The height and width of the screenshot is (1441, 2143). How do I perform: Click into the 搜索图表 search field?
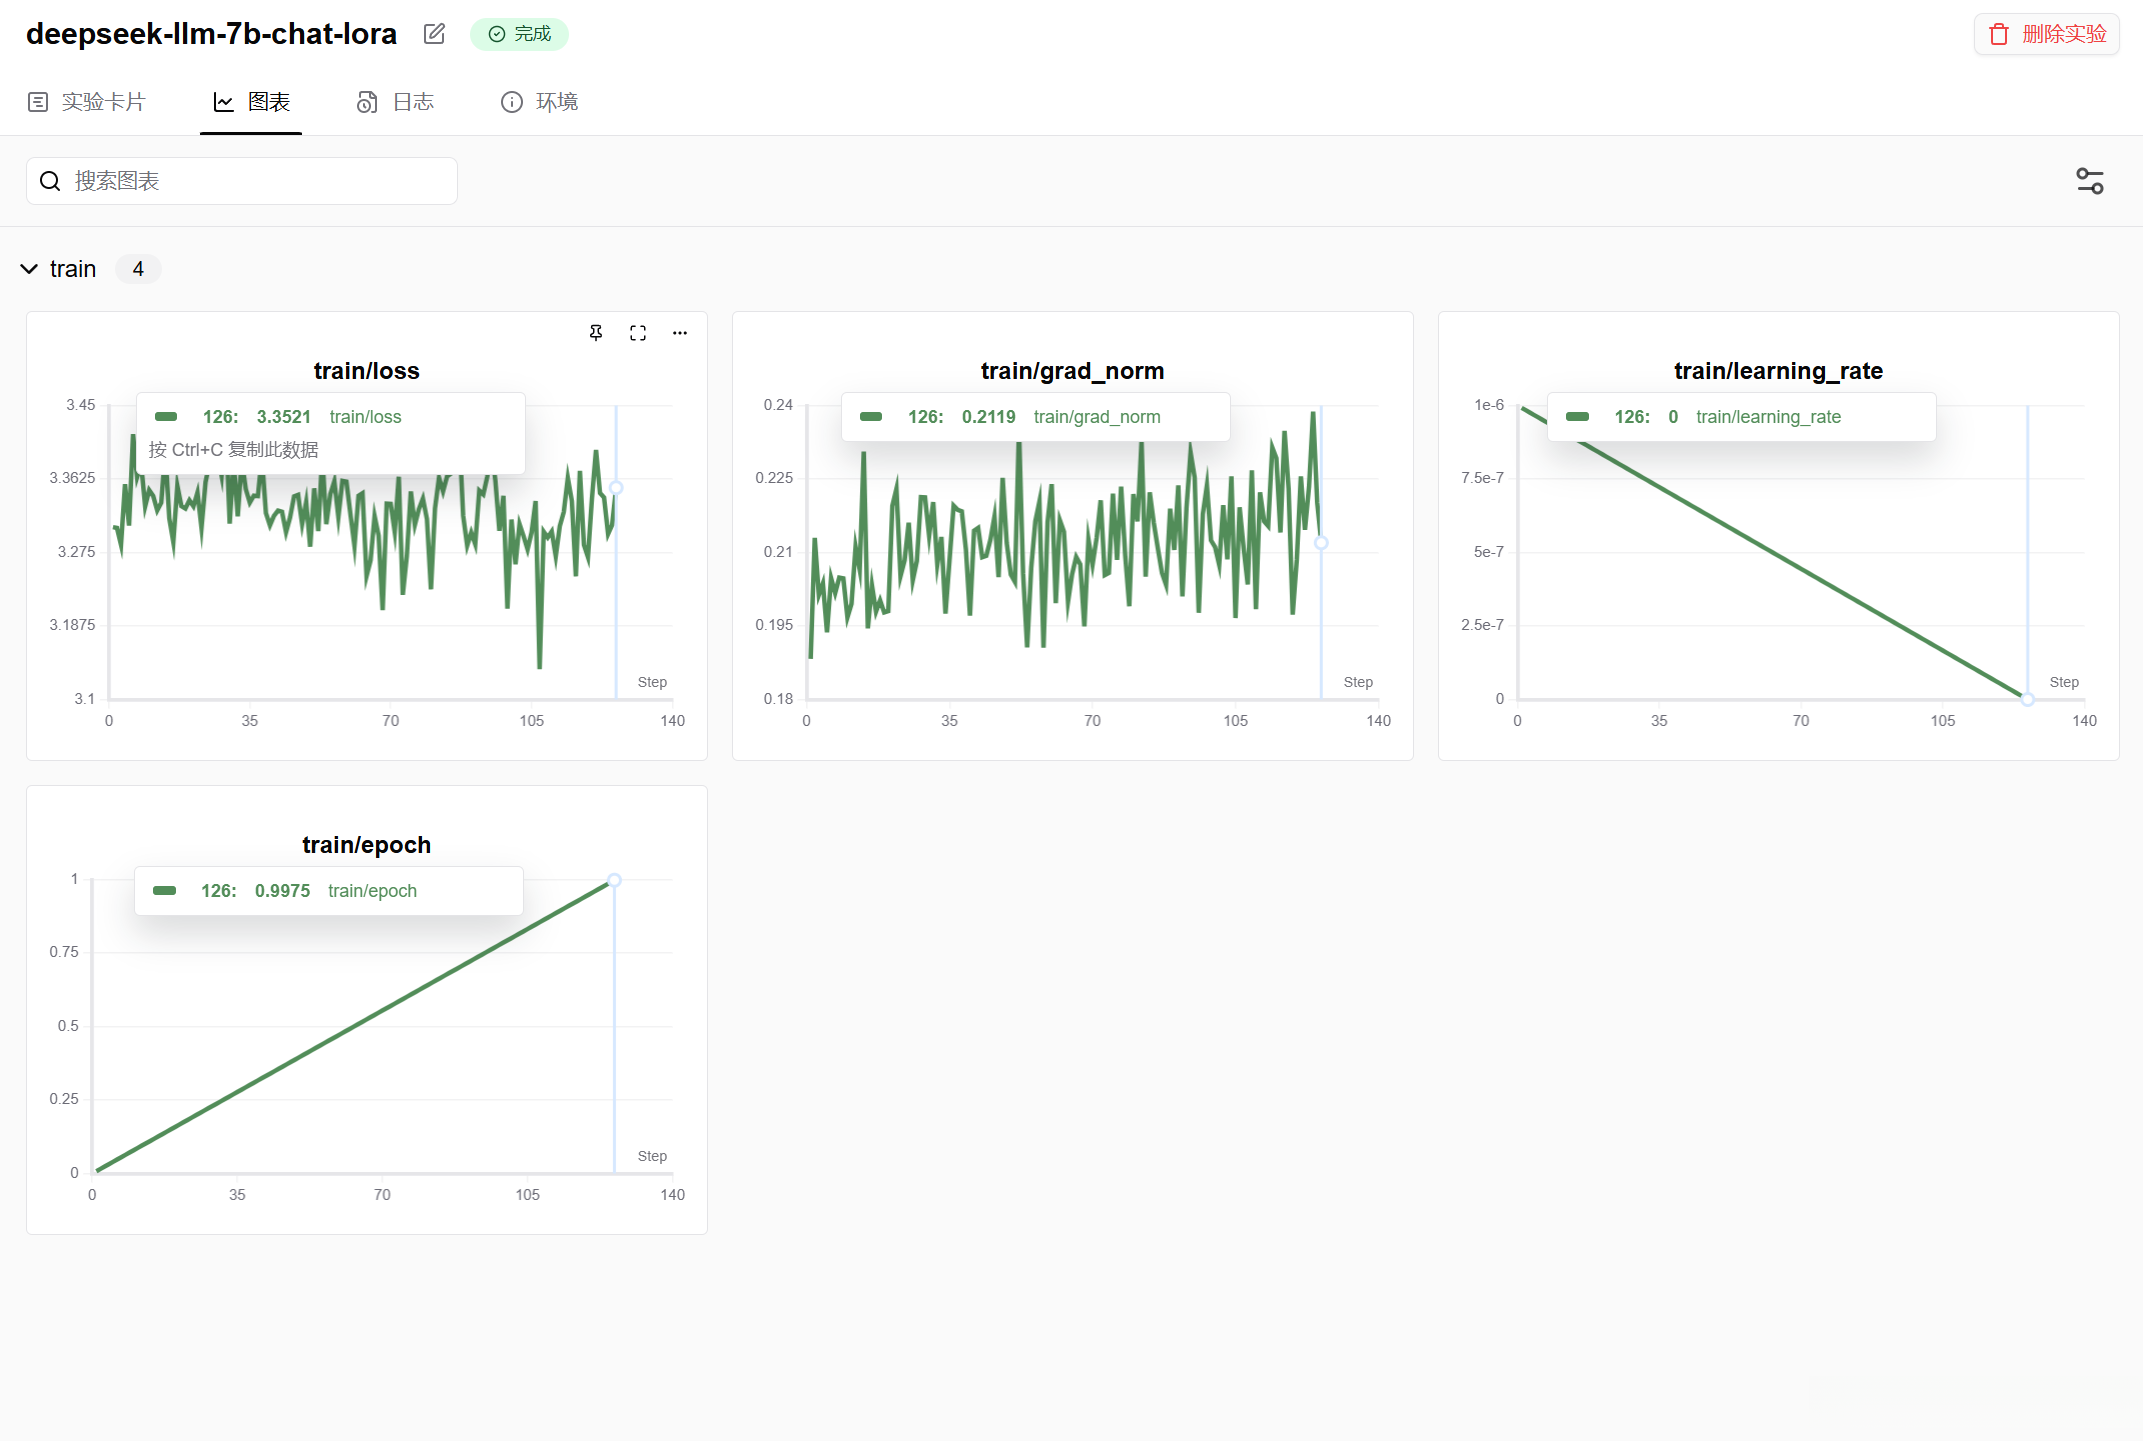click(260, 181)
